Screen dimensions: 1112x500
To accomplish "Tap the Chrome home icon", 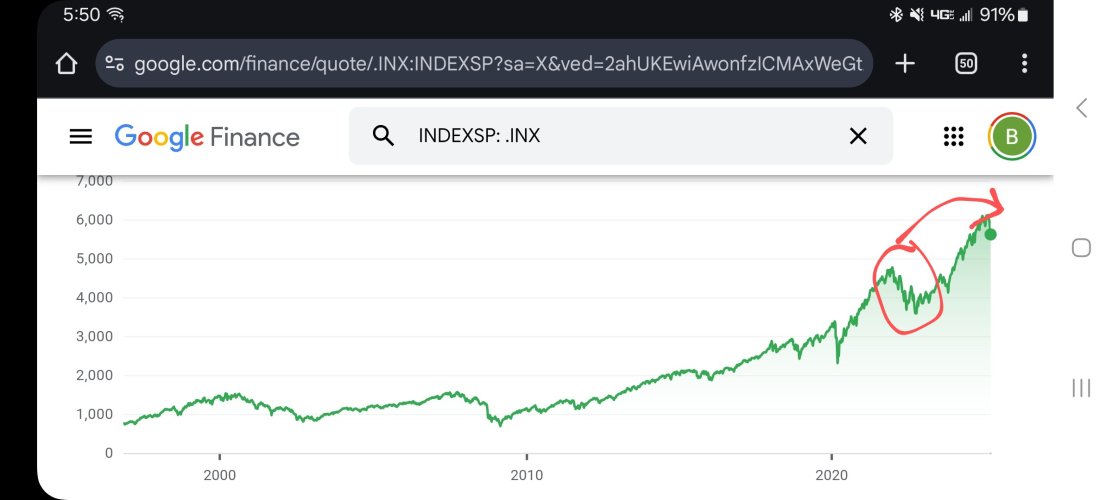I will coord(66,64).
